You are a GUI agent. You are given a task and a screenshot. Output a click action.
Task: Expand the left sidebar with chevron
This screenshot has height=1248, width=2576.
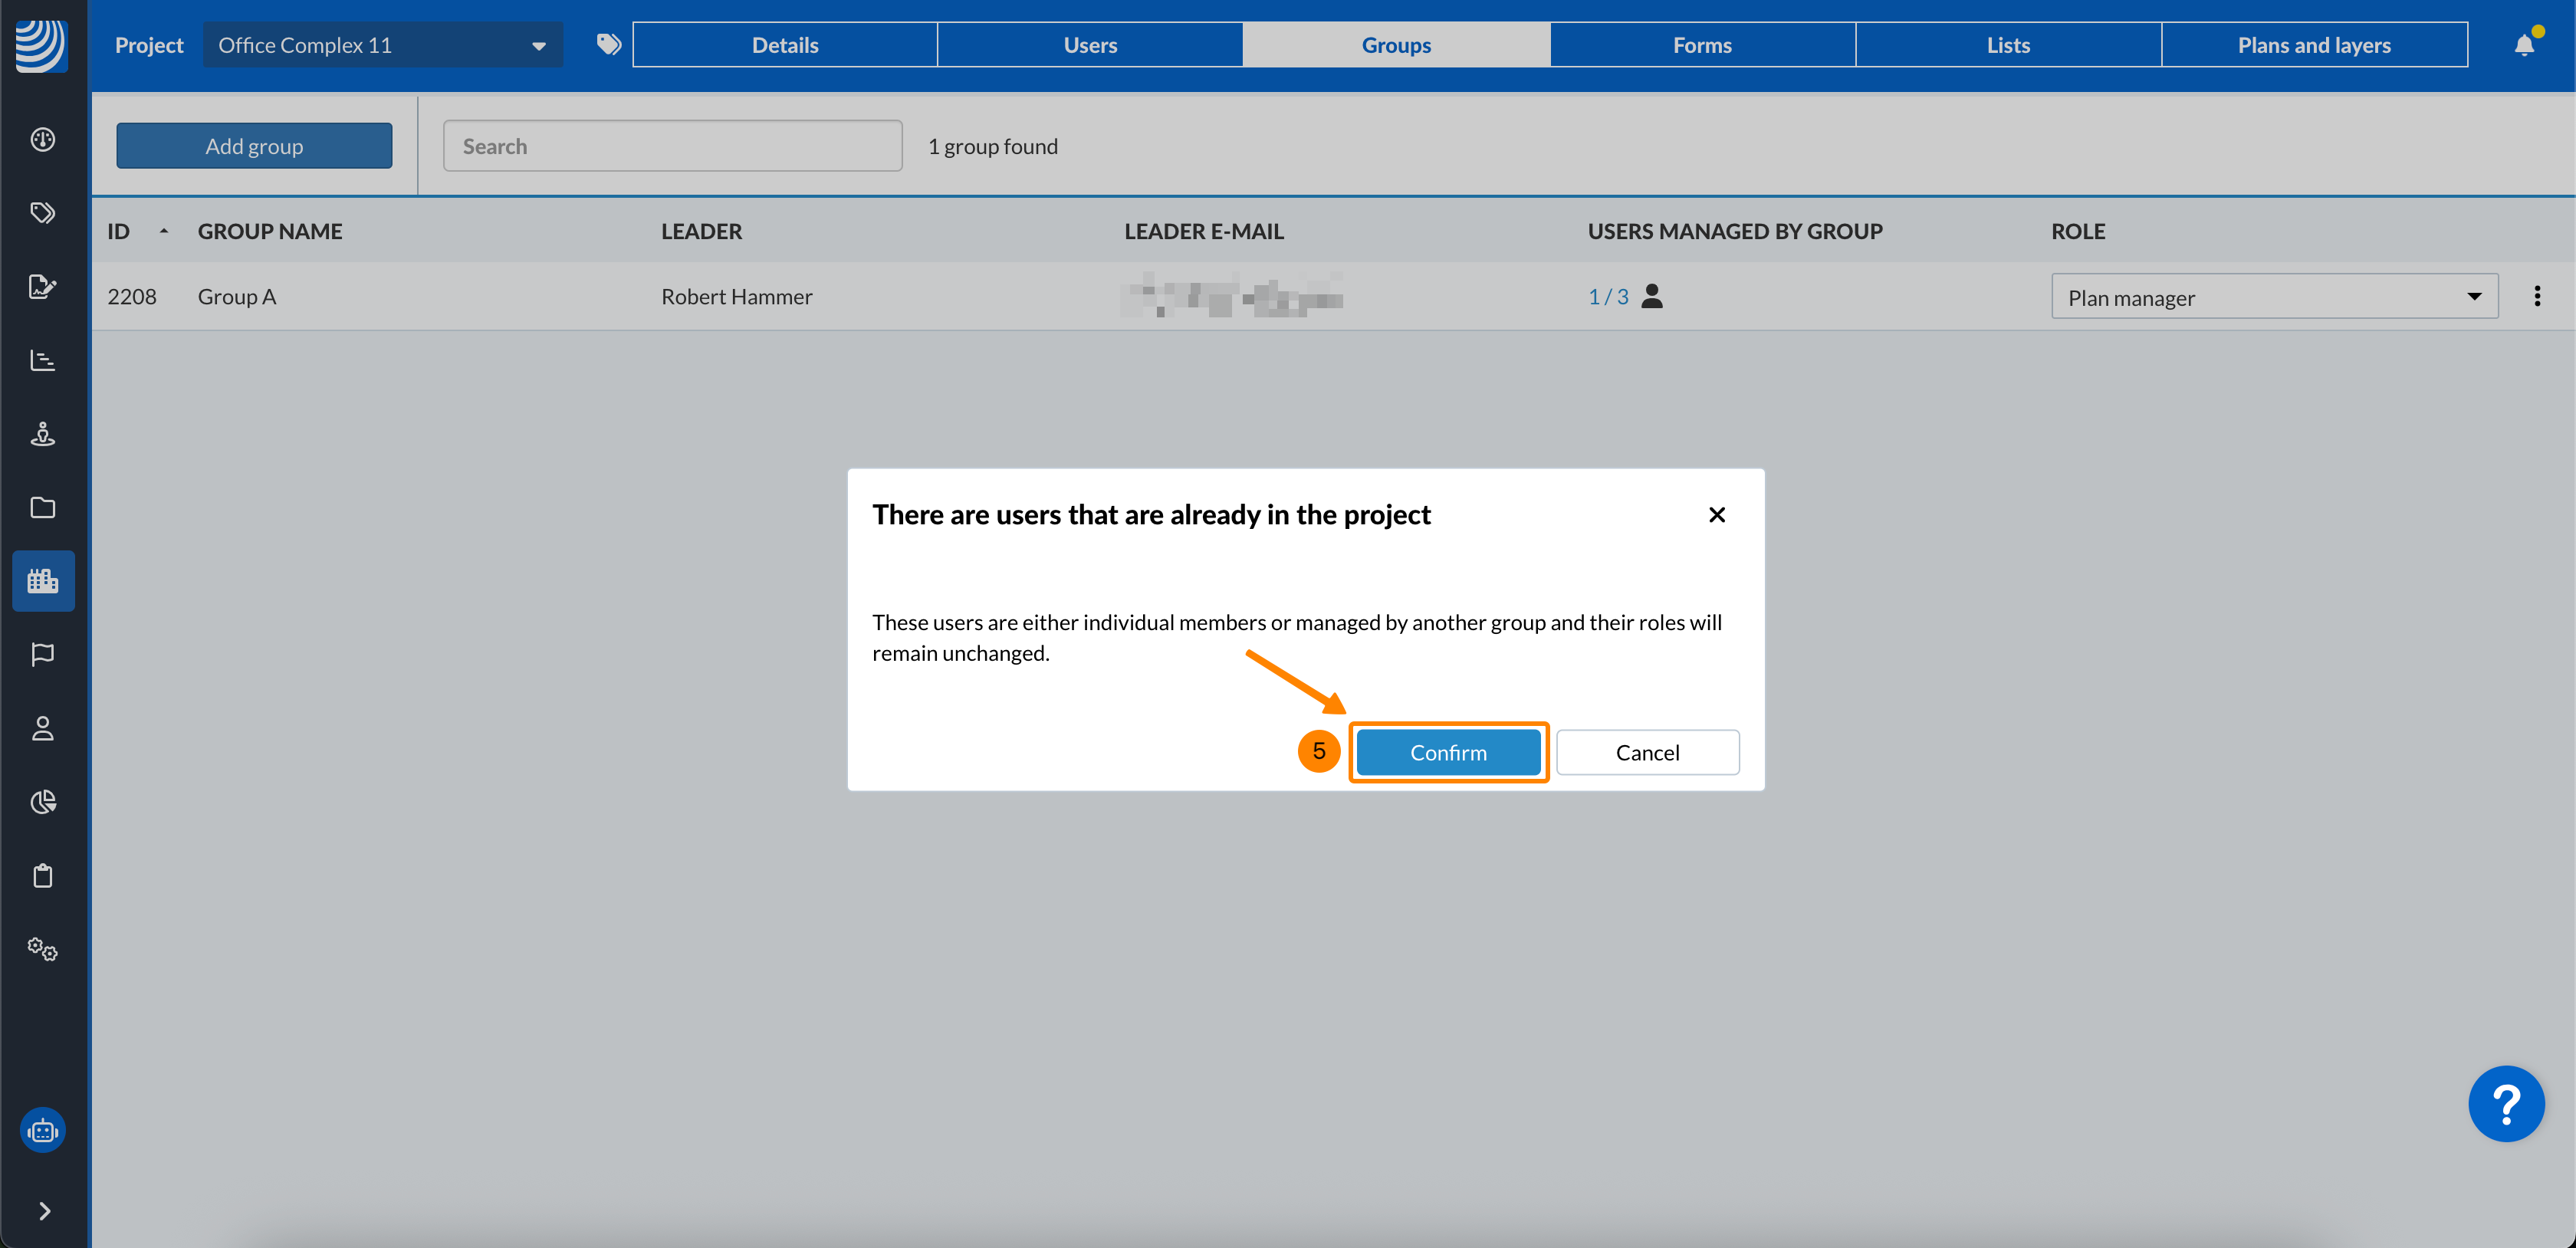click(x=43, y=1211)
